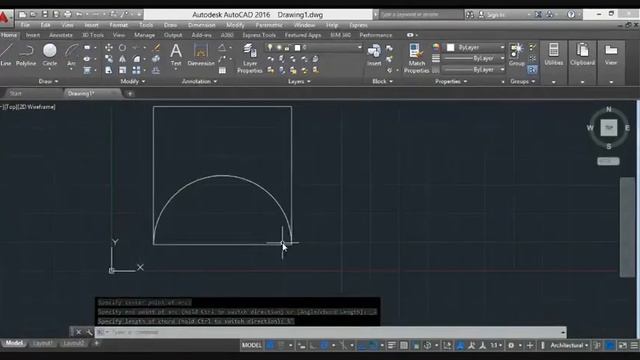Switch to the Start file tab

click(x=16, y=93)
